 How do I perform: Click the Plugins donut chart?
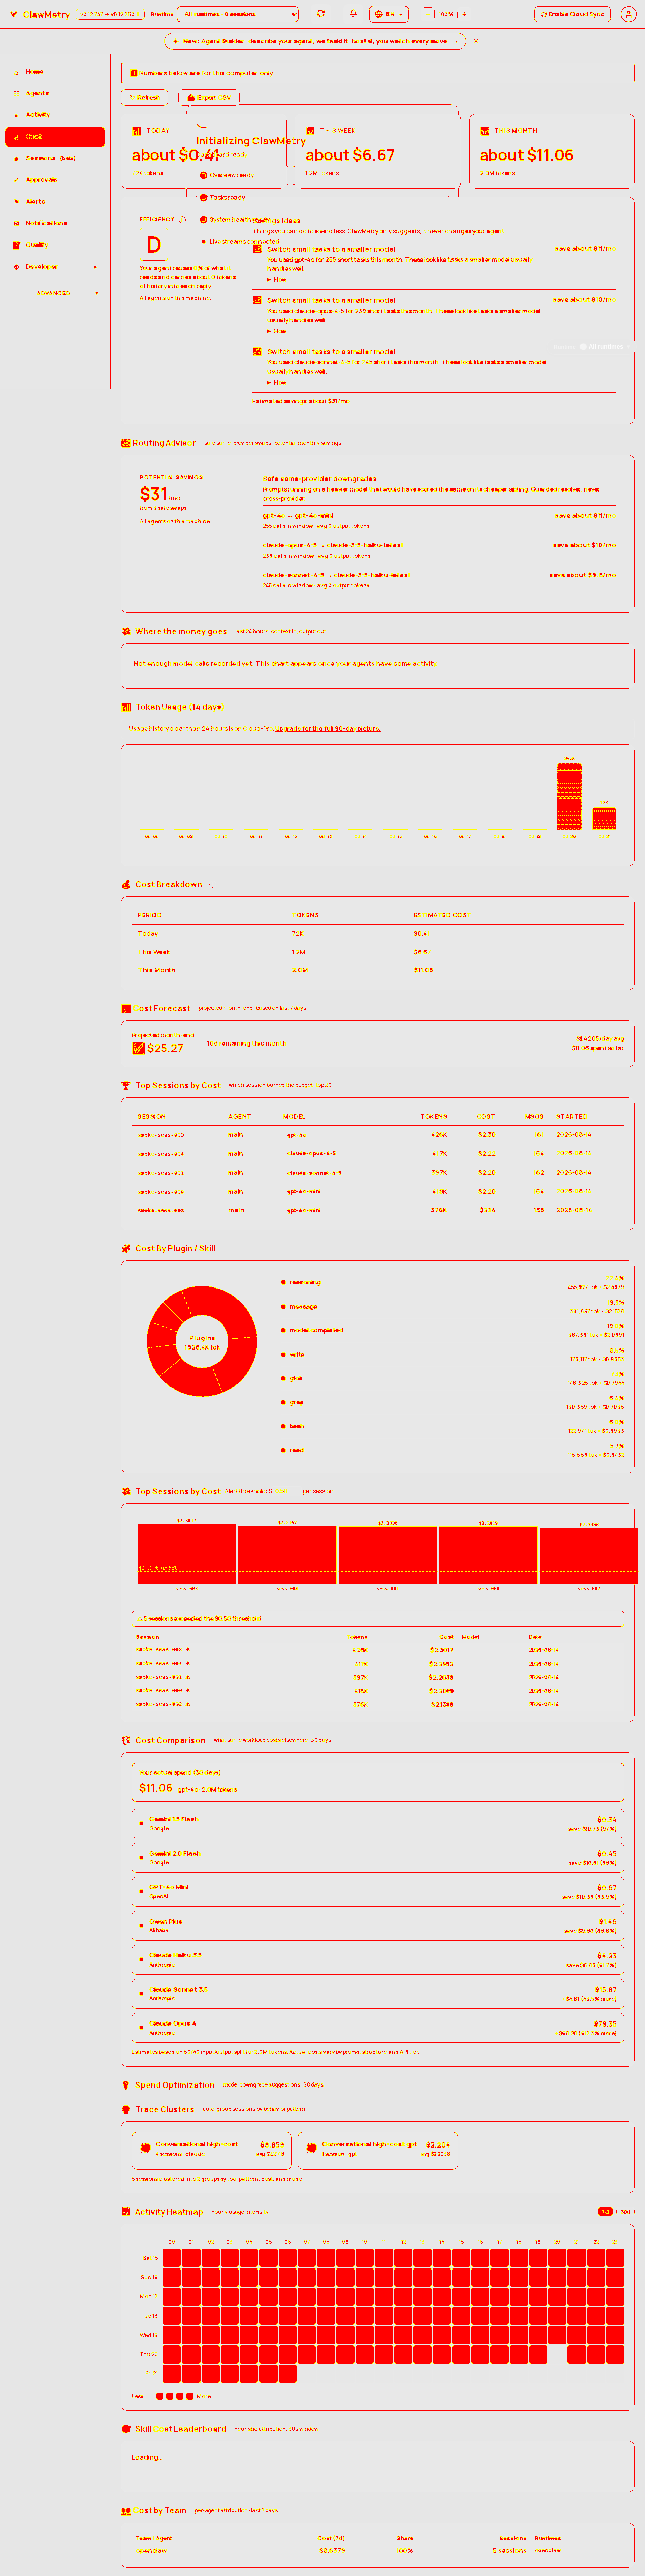pyautogui.click(x=202, y=1341)
